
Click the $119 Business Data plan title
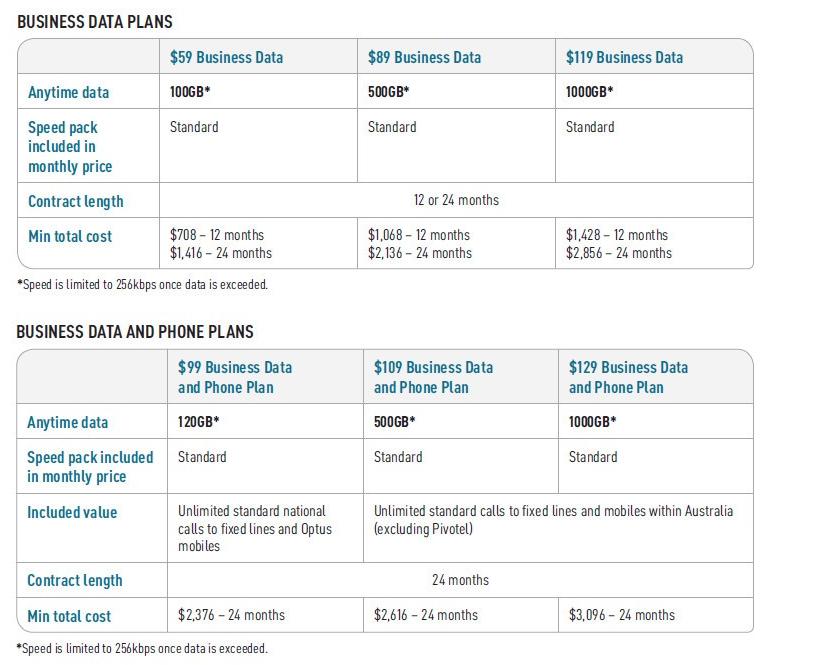tap(624, 57)
